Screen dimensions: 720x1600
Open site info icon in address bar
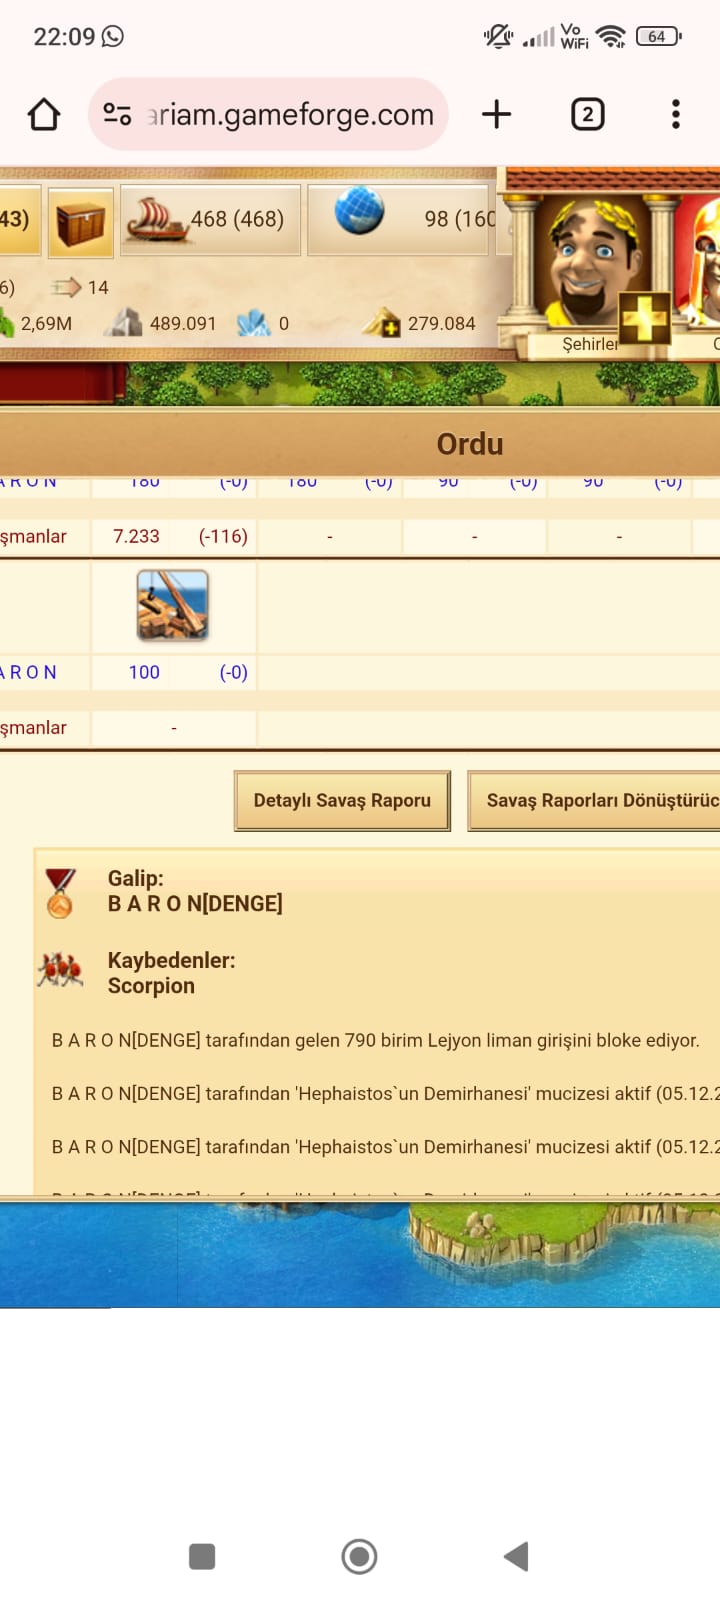click(x=118, y=114)
